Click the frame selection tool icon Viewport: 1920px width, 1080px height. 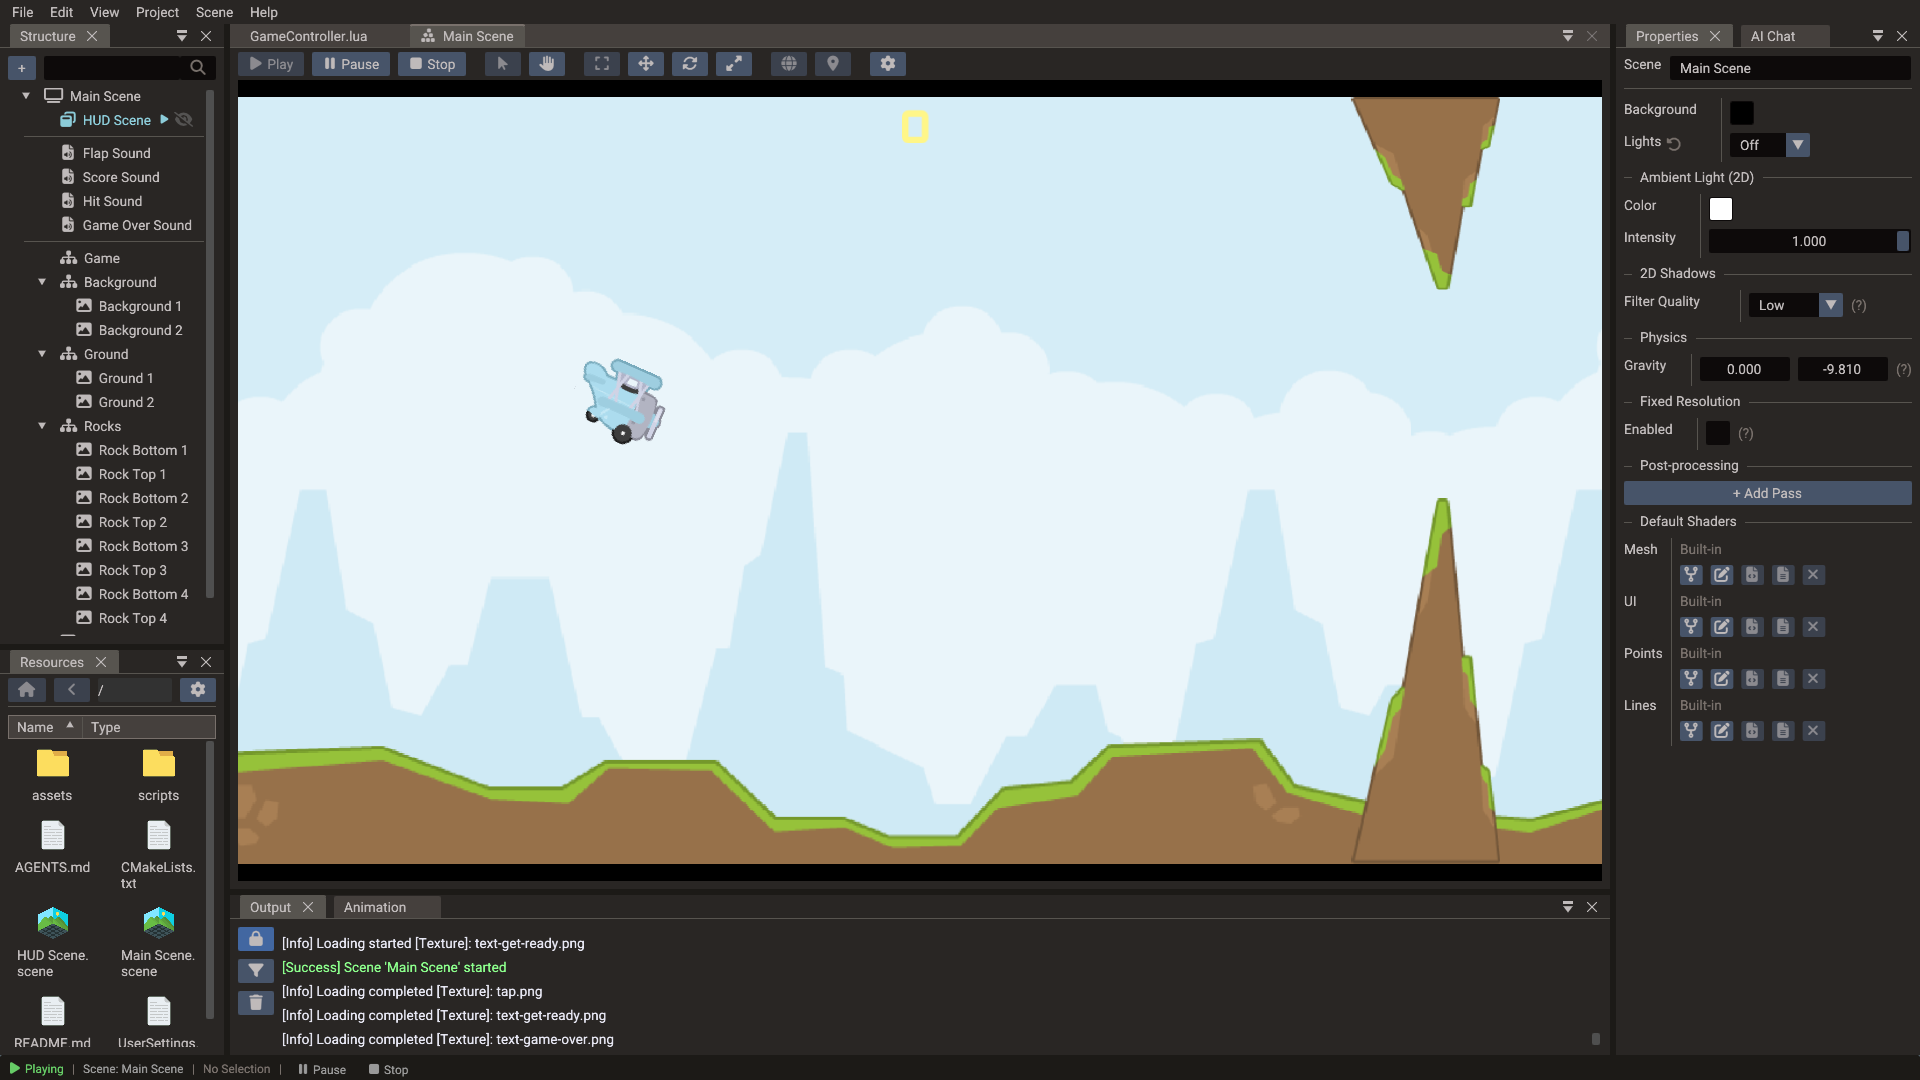pos(602,64)
